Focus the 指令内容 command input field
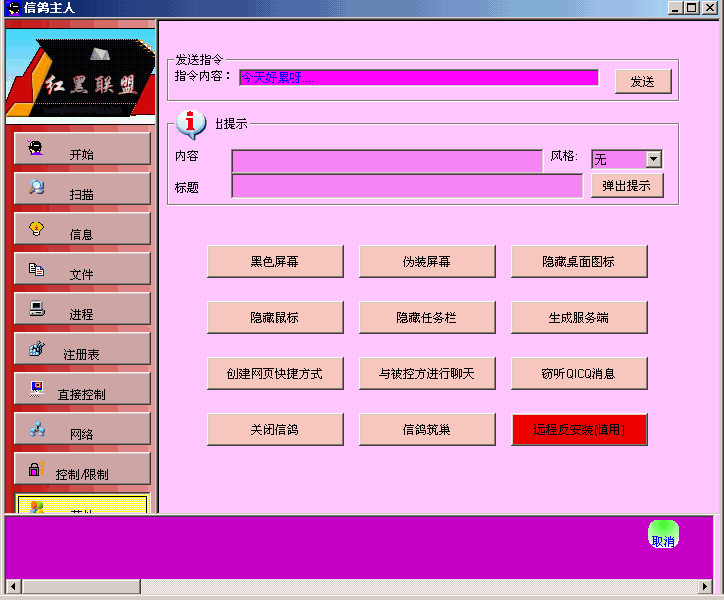The height and width of the screenshot is (600, 724). 417,78
